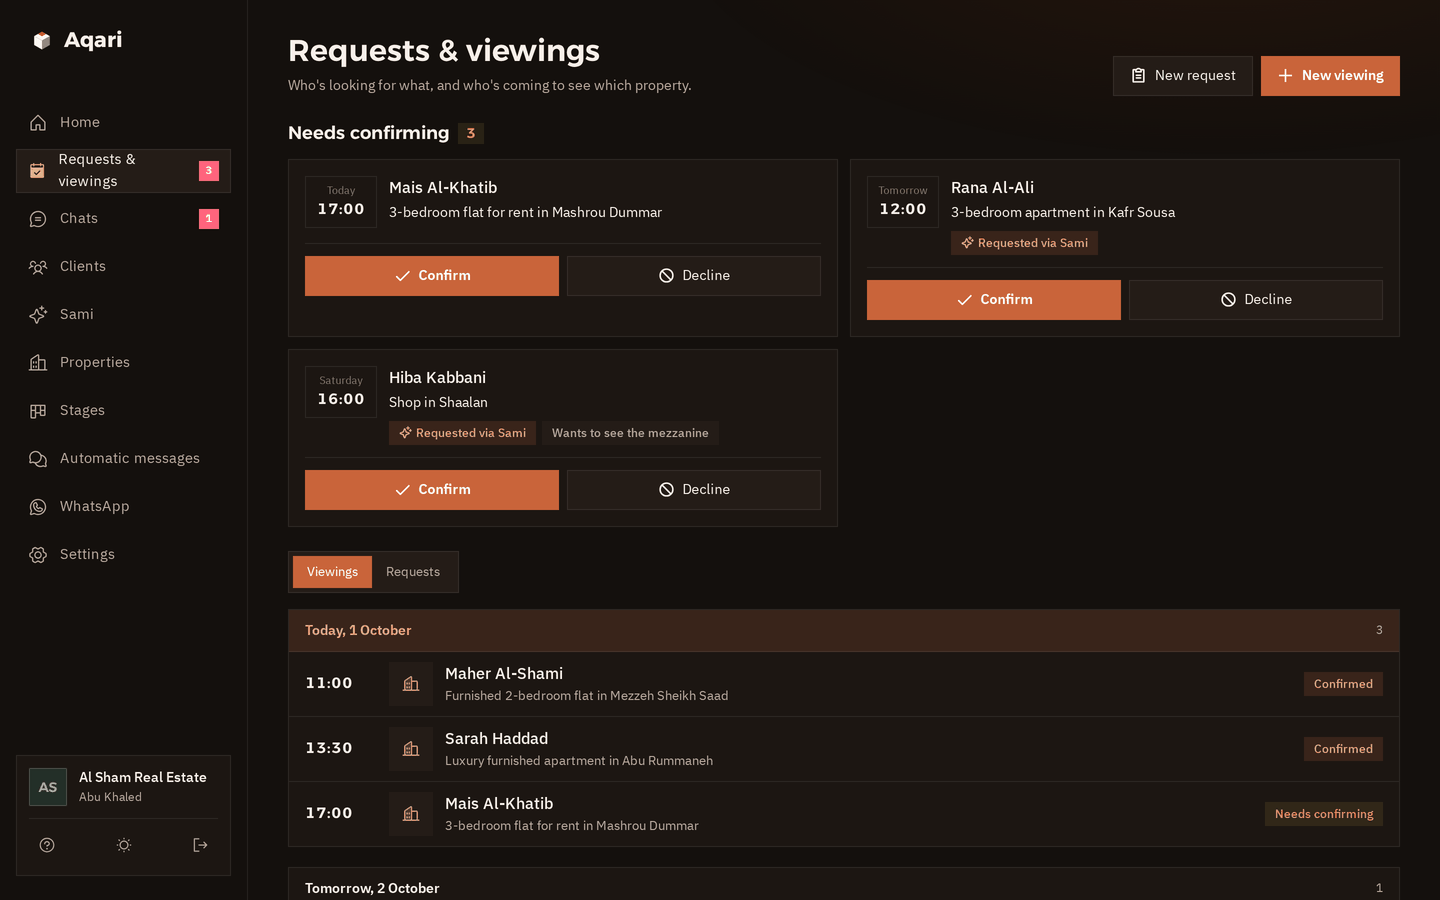
Task: Click the Shop in Shaalan description
Action: pos(438,402)
